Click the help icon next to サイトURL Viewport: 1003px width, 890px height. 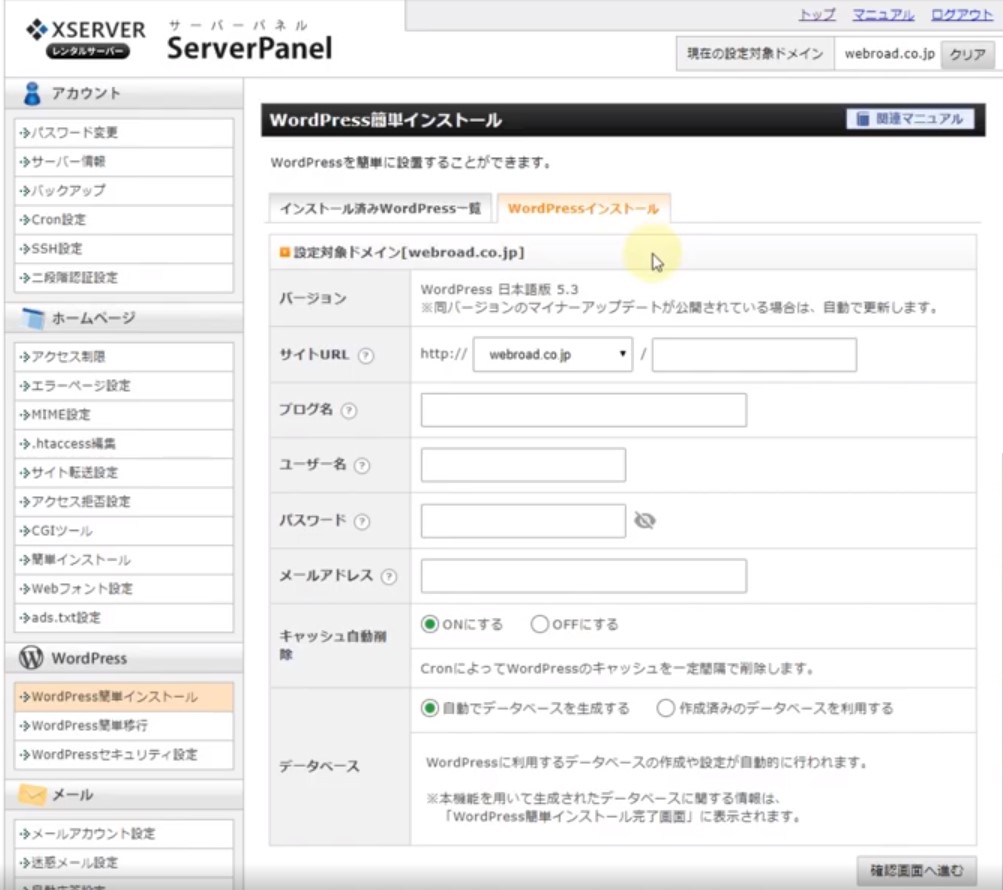coord(366,356)
